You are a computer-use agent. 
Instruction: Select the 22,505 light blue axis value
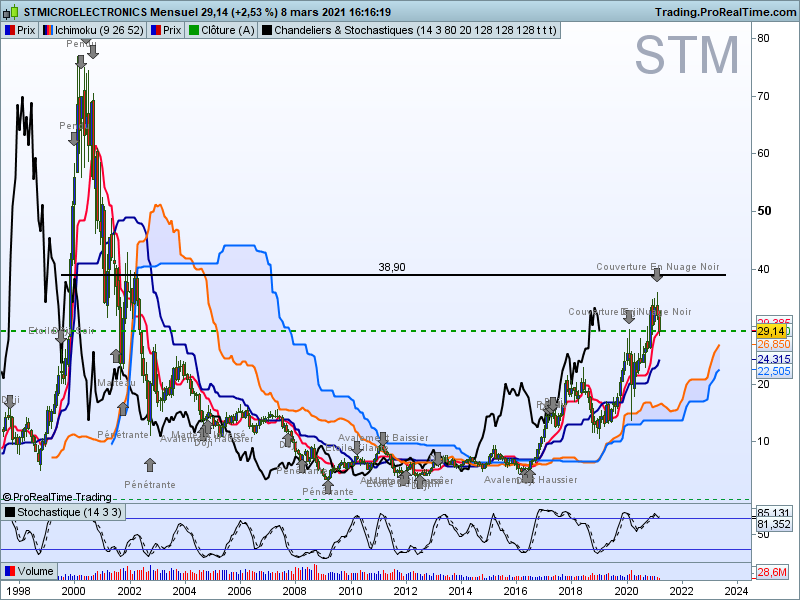tap(773, 371)
